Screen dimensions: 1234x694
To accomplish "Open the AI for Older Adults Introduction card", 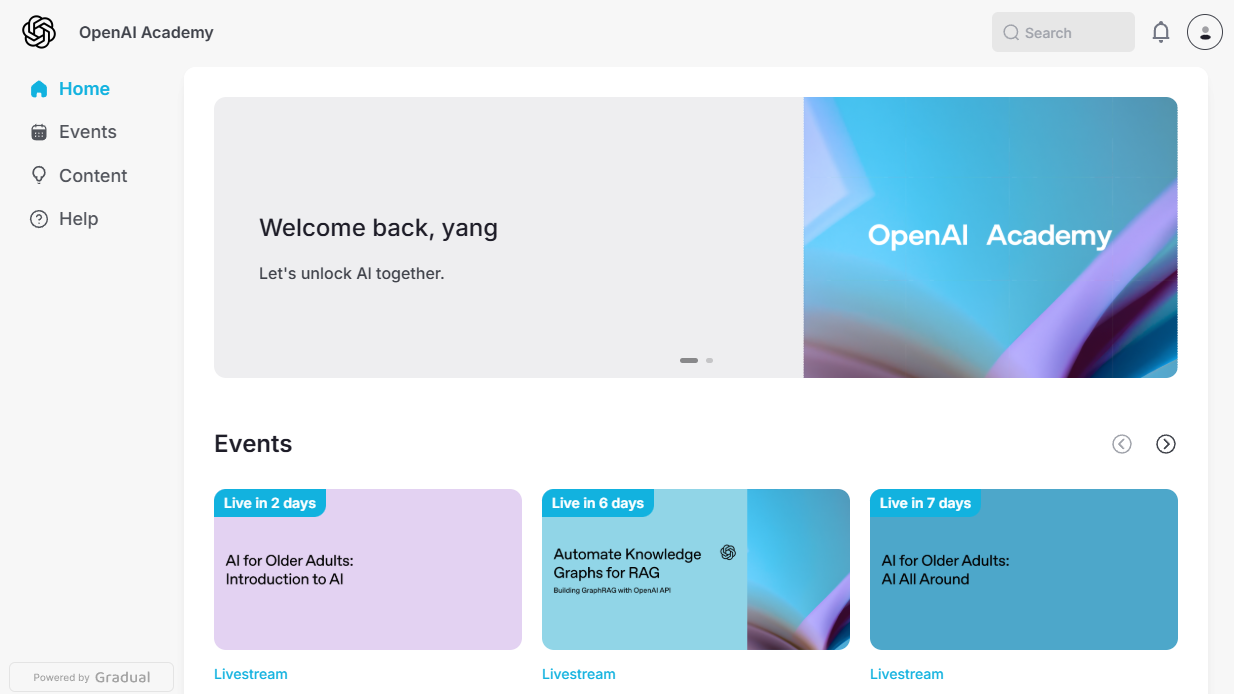I will (367, 568).
